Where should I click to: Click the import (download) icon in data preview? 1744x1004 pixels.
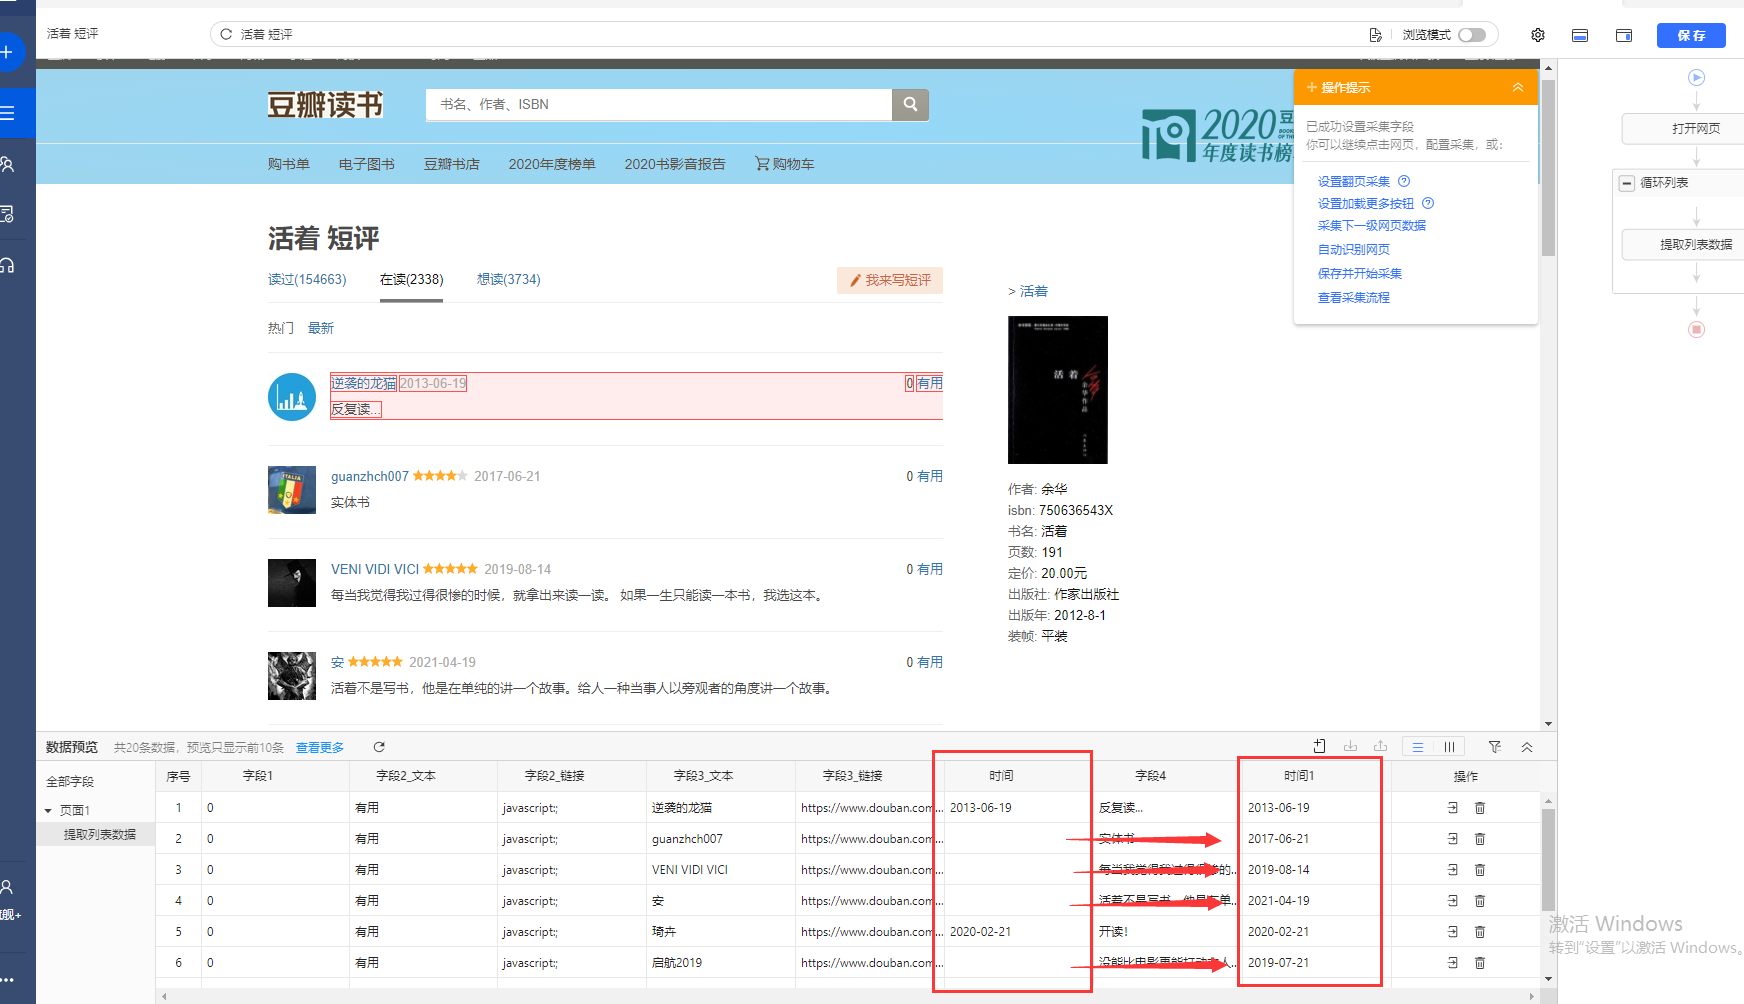click(1350, 746)
